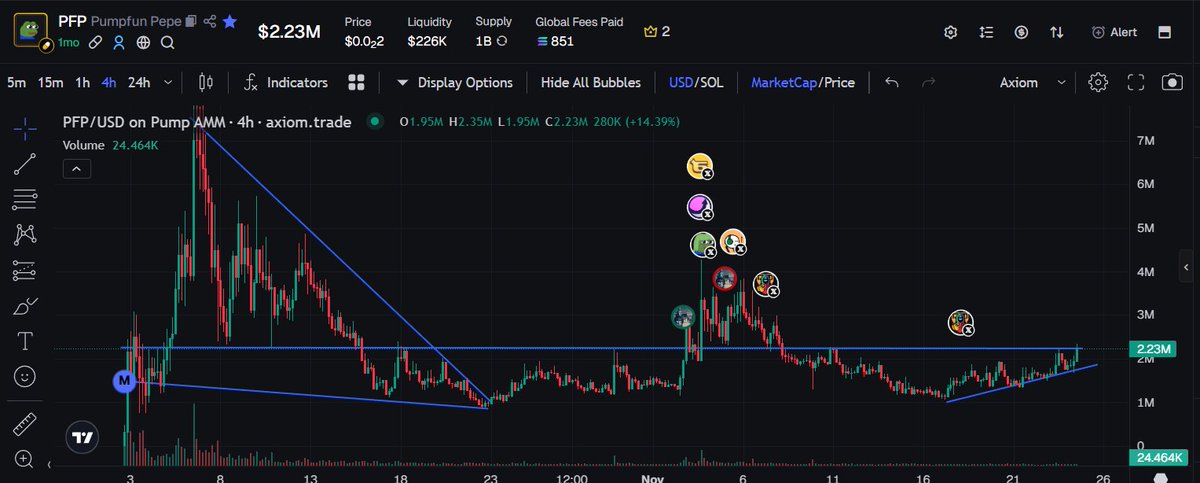The width and height of the screenshot is (1200, 483).
Task: Redo the chart action
Action: [x=928, y=82]
